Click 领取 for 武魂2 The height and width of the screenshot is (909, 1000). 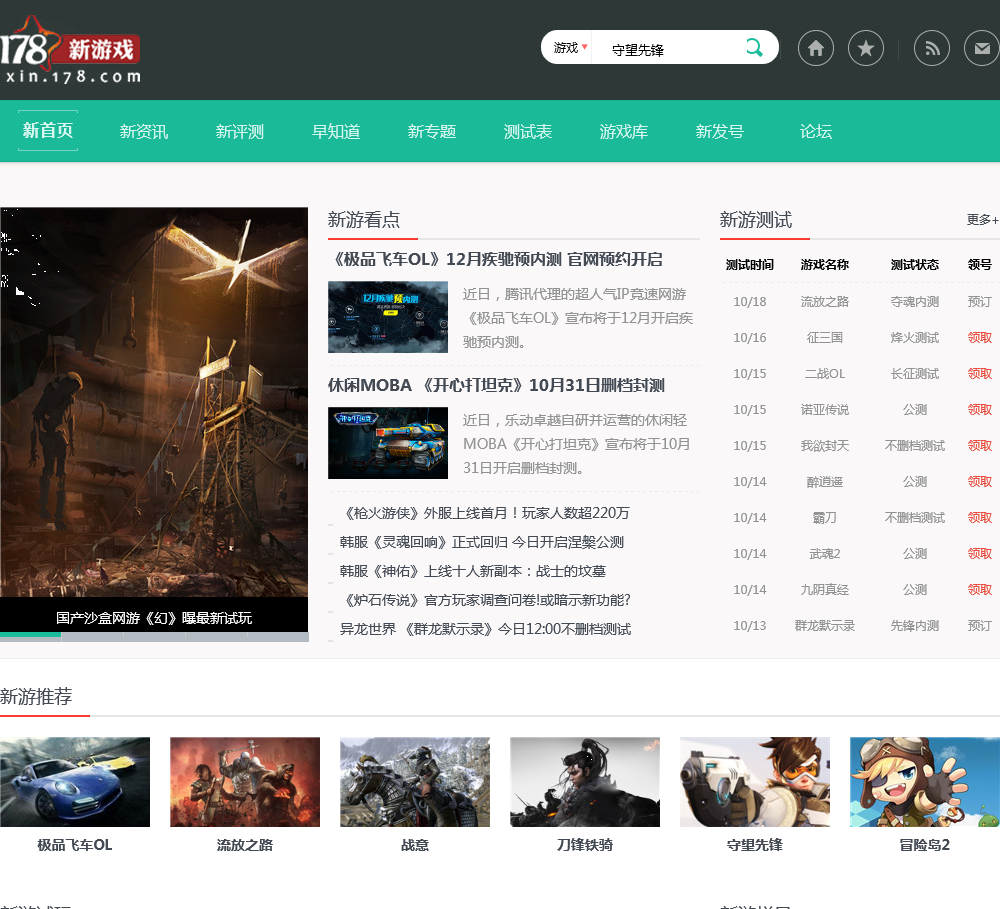point(980,554)
